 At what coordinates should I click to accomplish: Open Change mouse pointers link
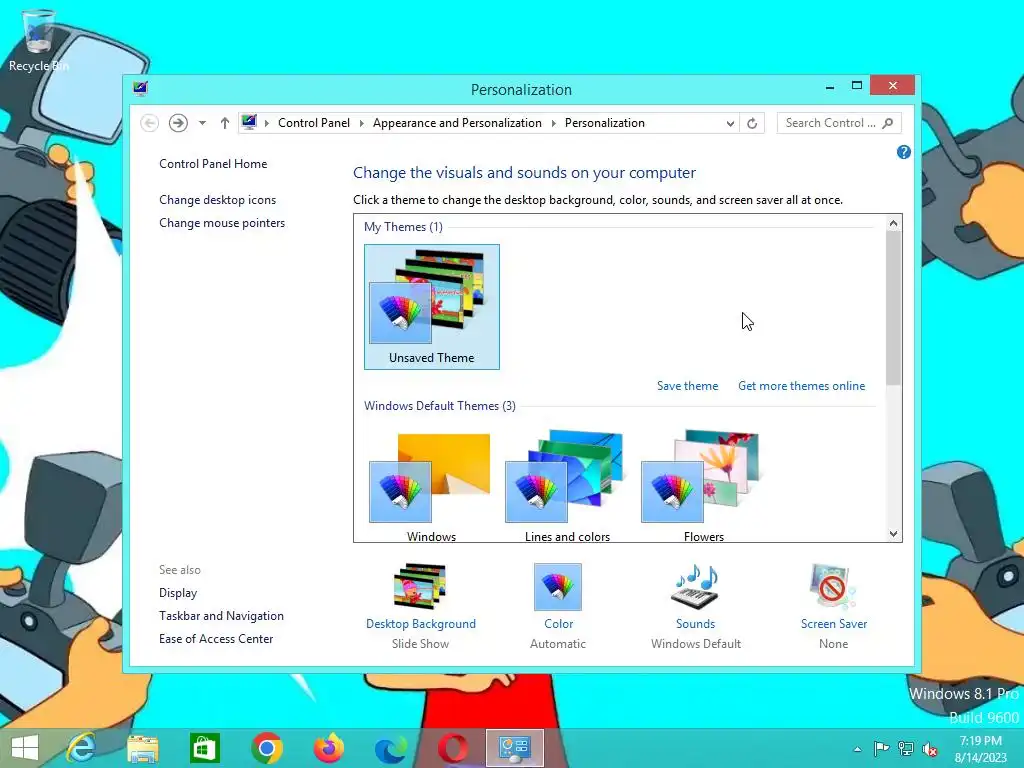click(x=222, y=223)
